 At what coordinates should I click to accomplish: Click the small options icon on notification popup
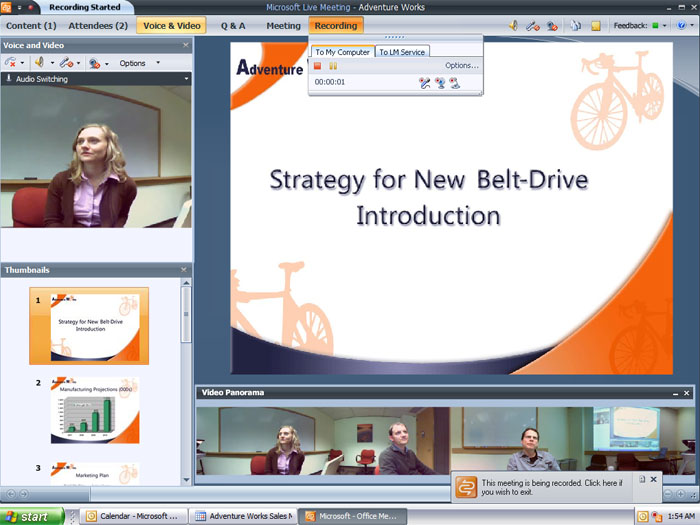coord(642,479)
